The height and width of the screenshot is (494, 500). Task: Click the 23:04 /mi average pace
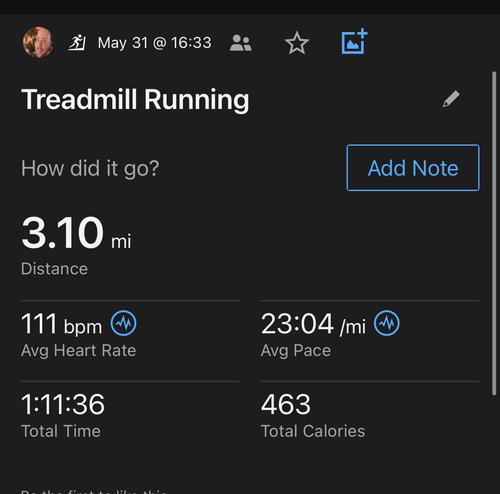(313, 324)
